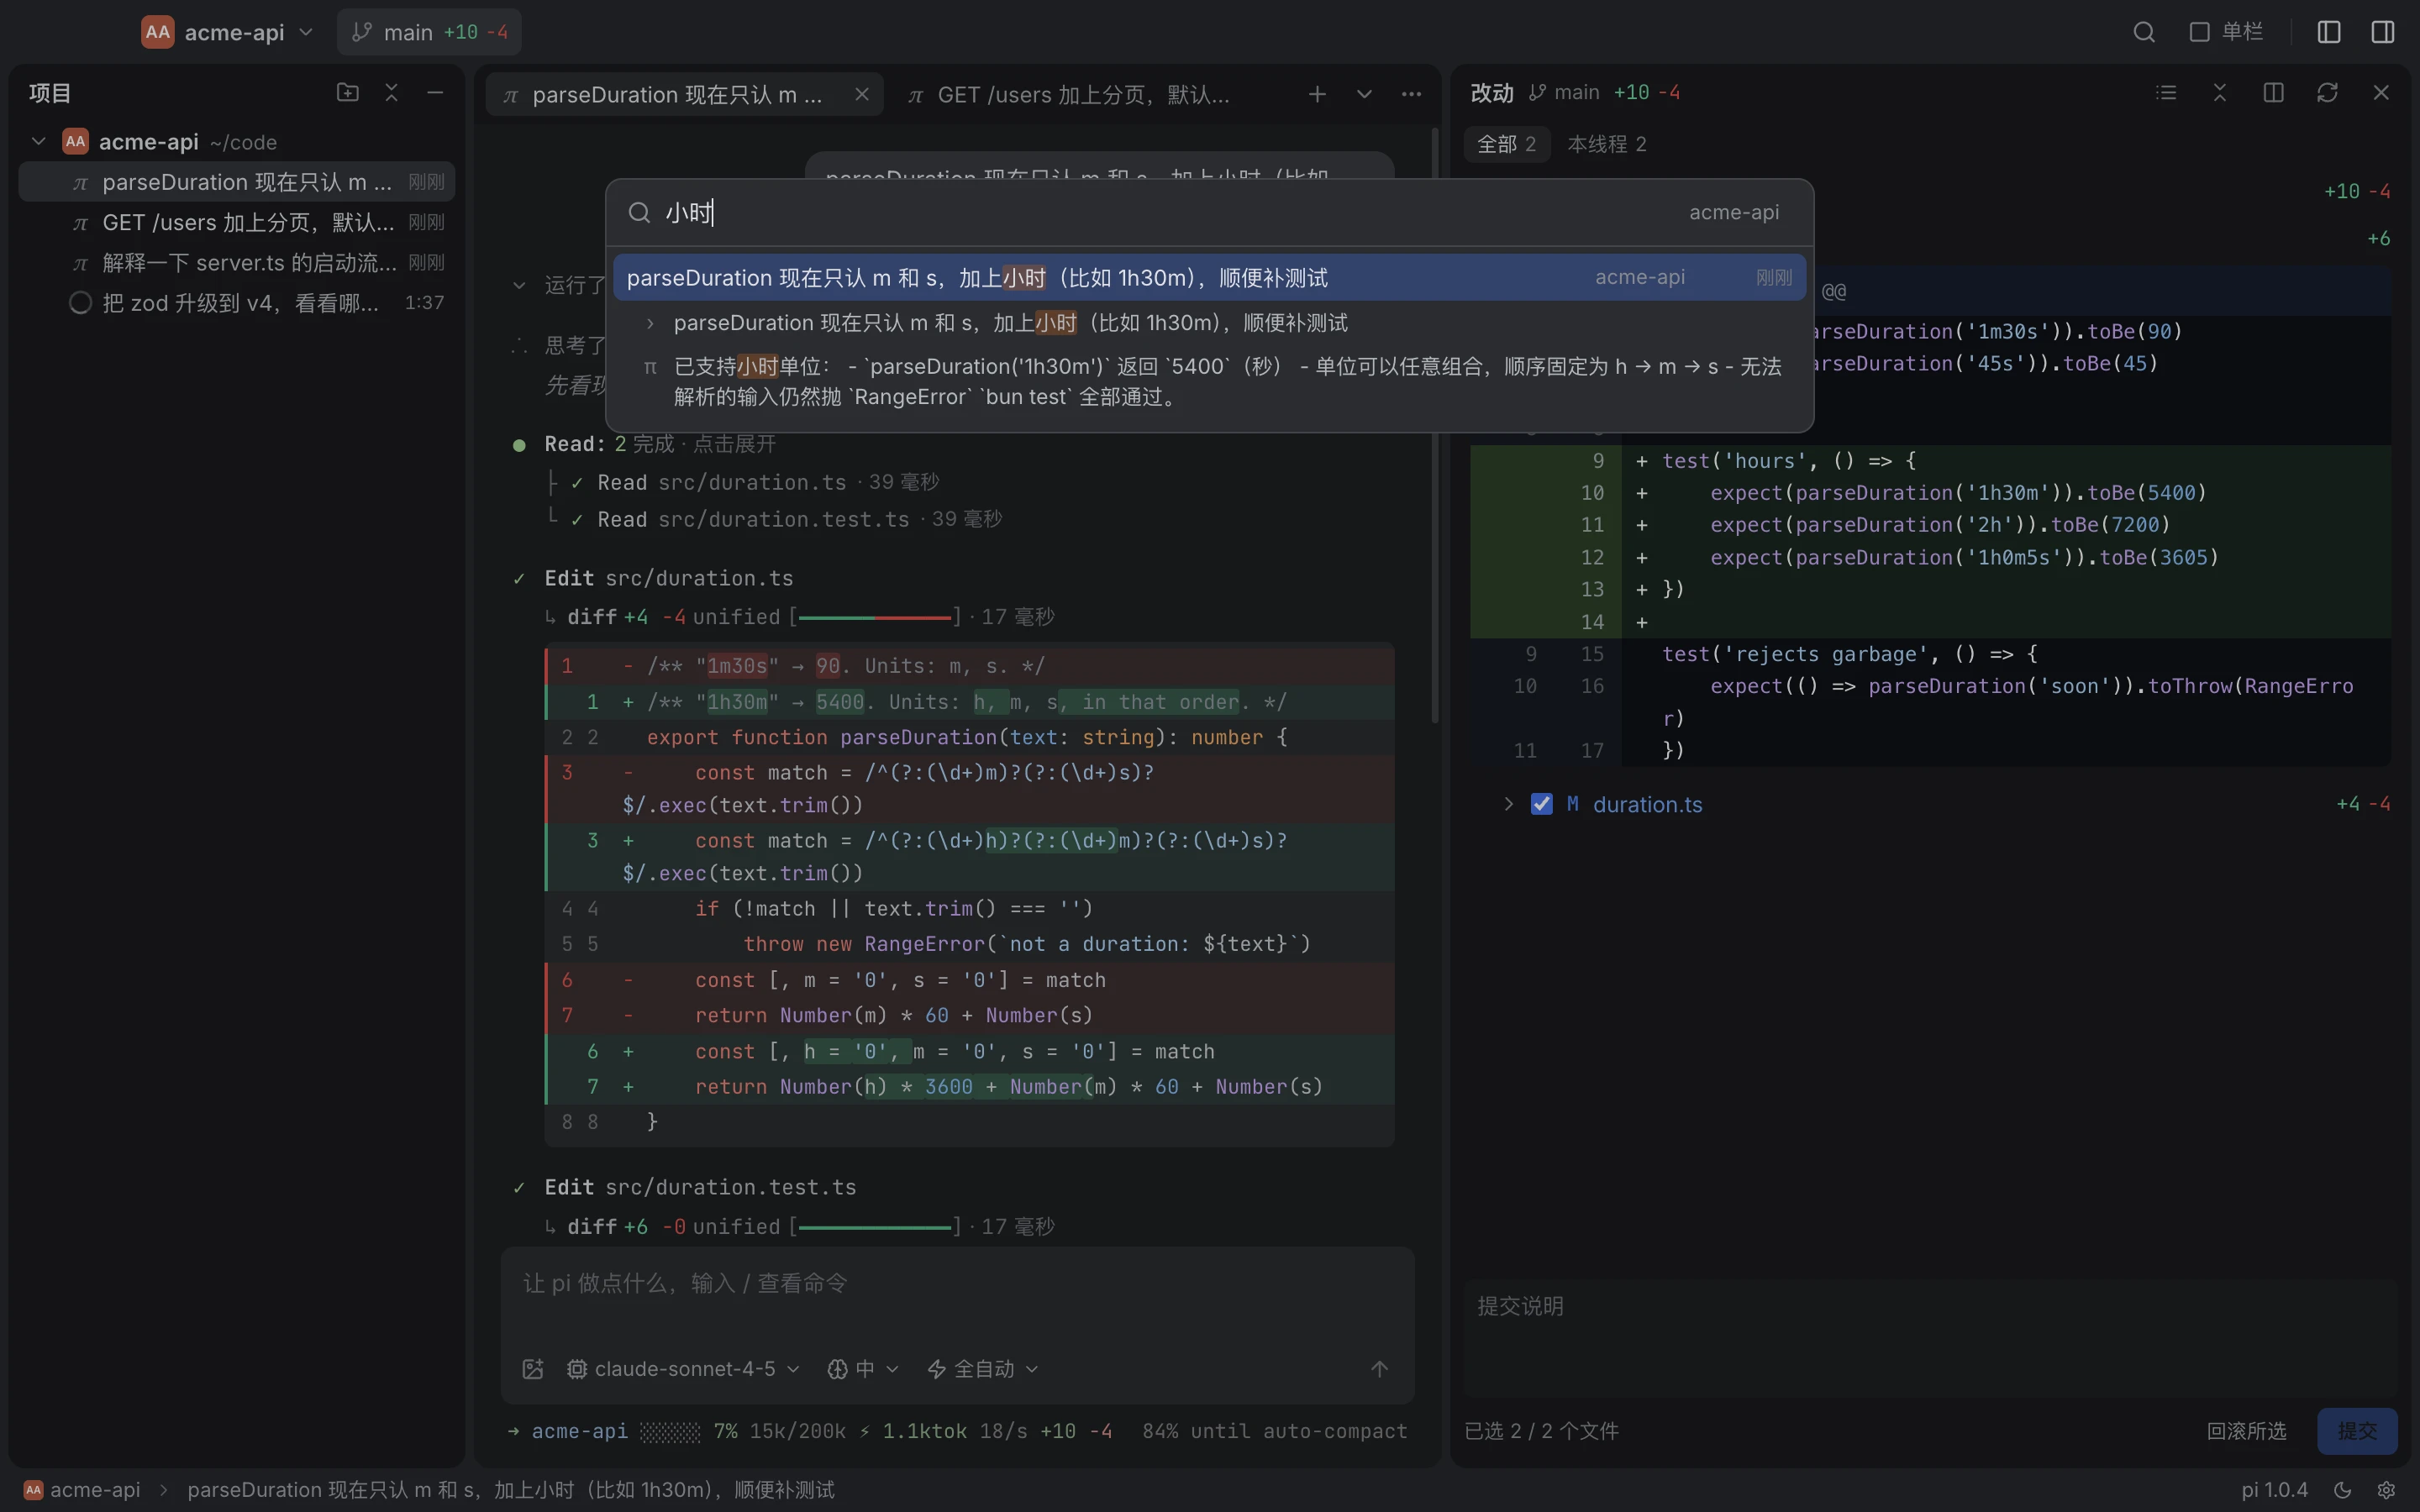
Task: Open settings gear in status bar
Action: tap(2386, 1490)
